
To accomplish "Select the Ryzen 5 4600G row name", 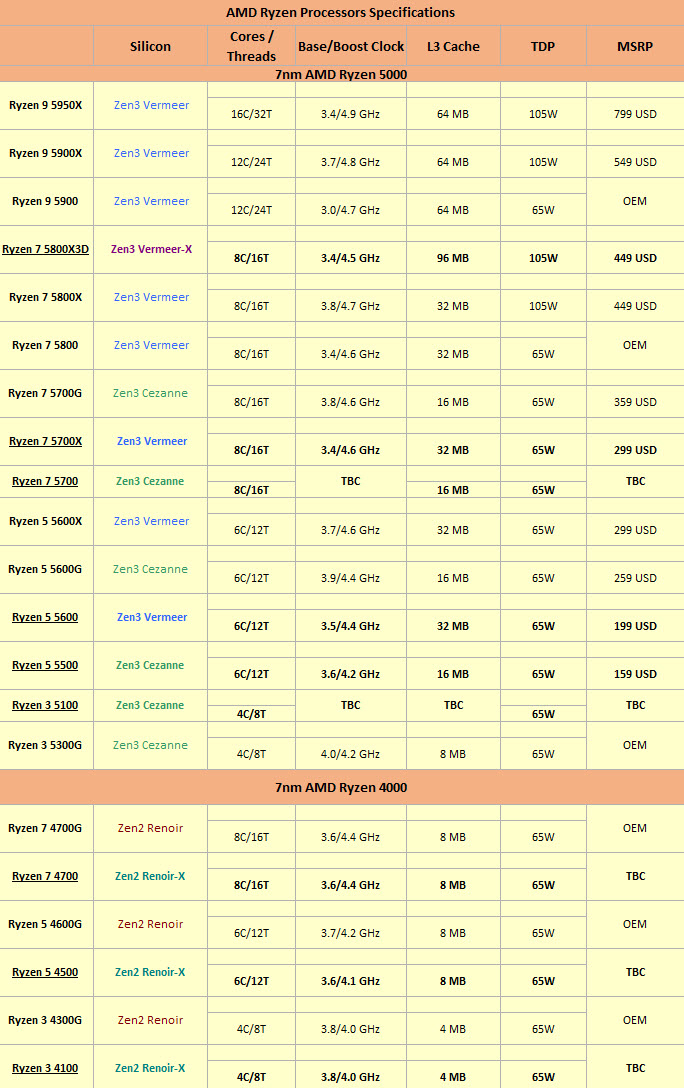I will pos(45,924).
